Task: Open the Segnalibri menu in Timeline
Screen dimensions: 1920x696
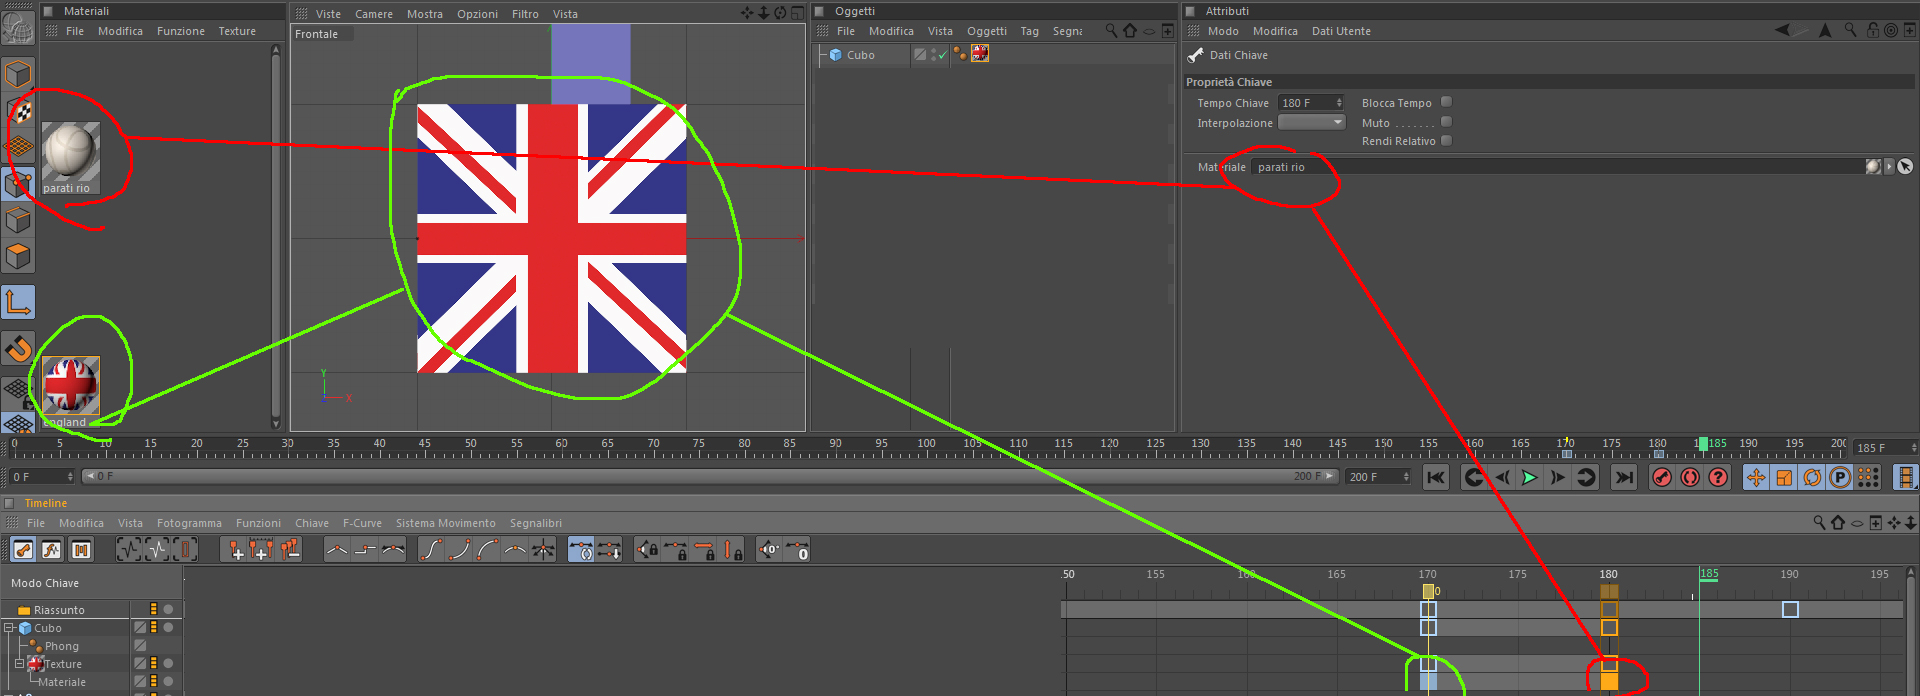Action: pos(535,523)
